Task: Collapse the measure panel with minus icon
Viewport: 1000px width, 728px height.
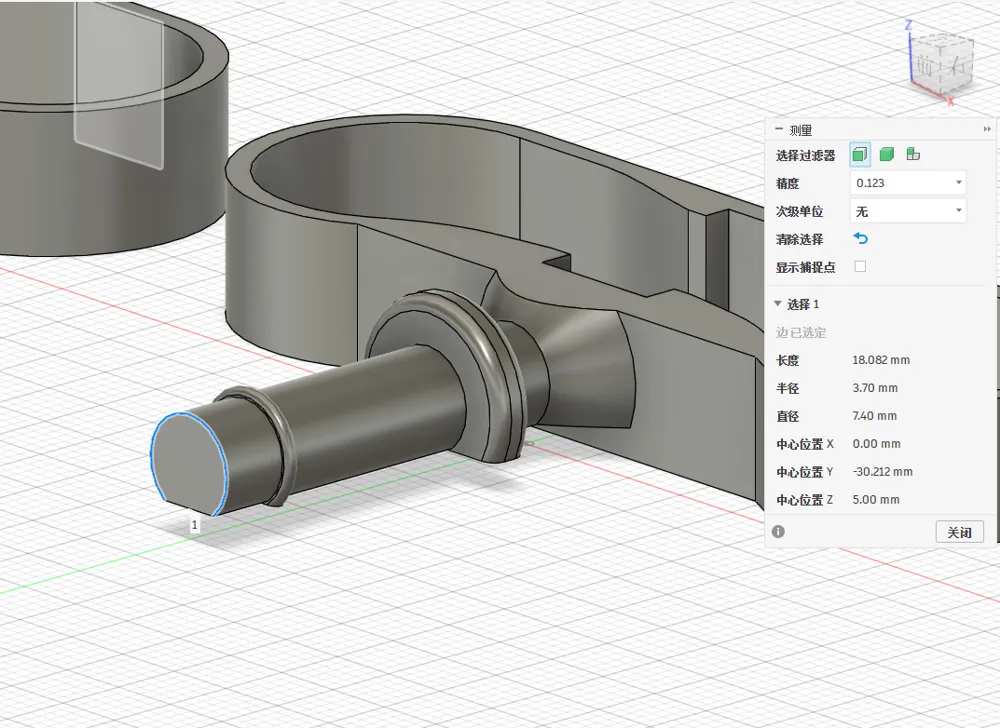Action: pos(779,129)
